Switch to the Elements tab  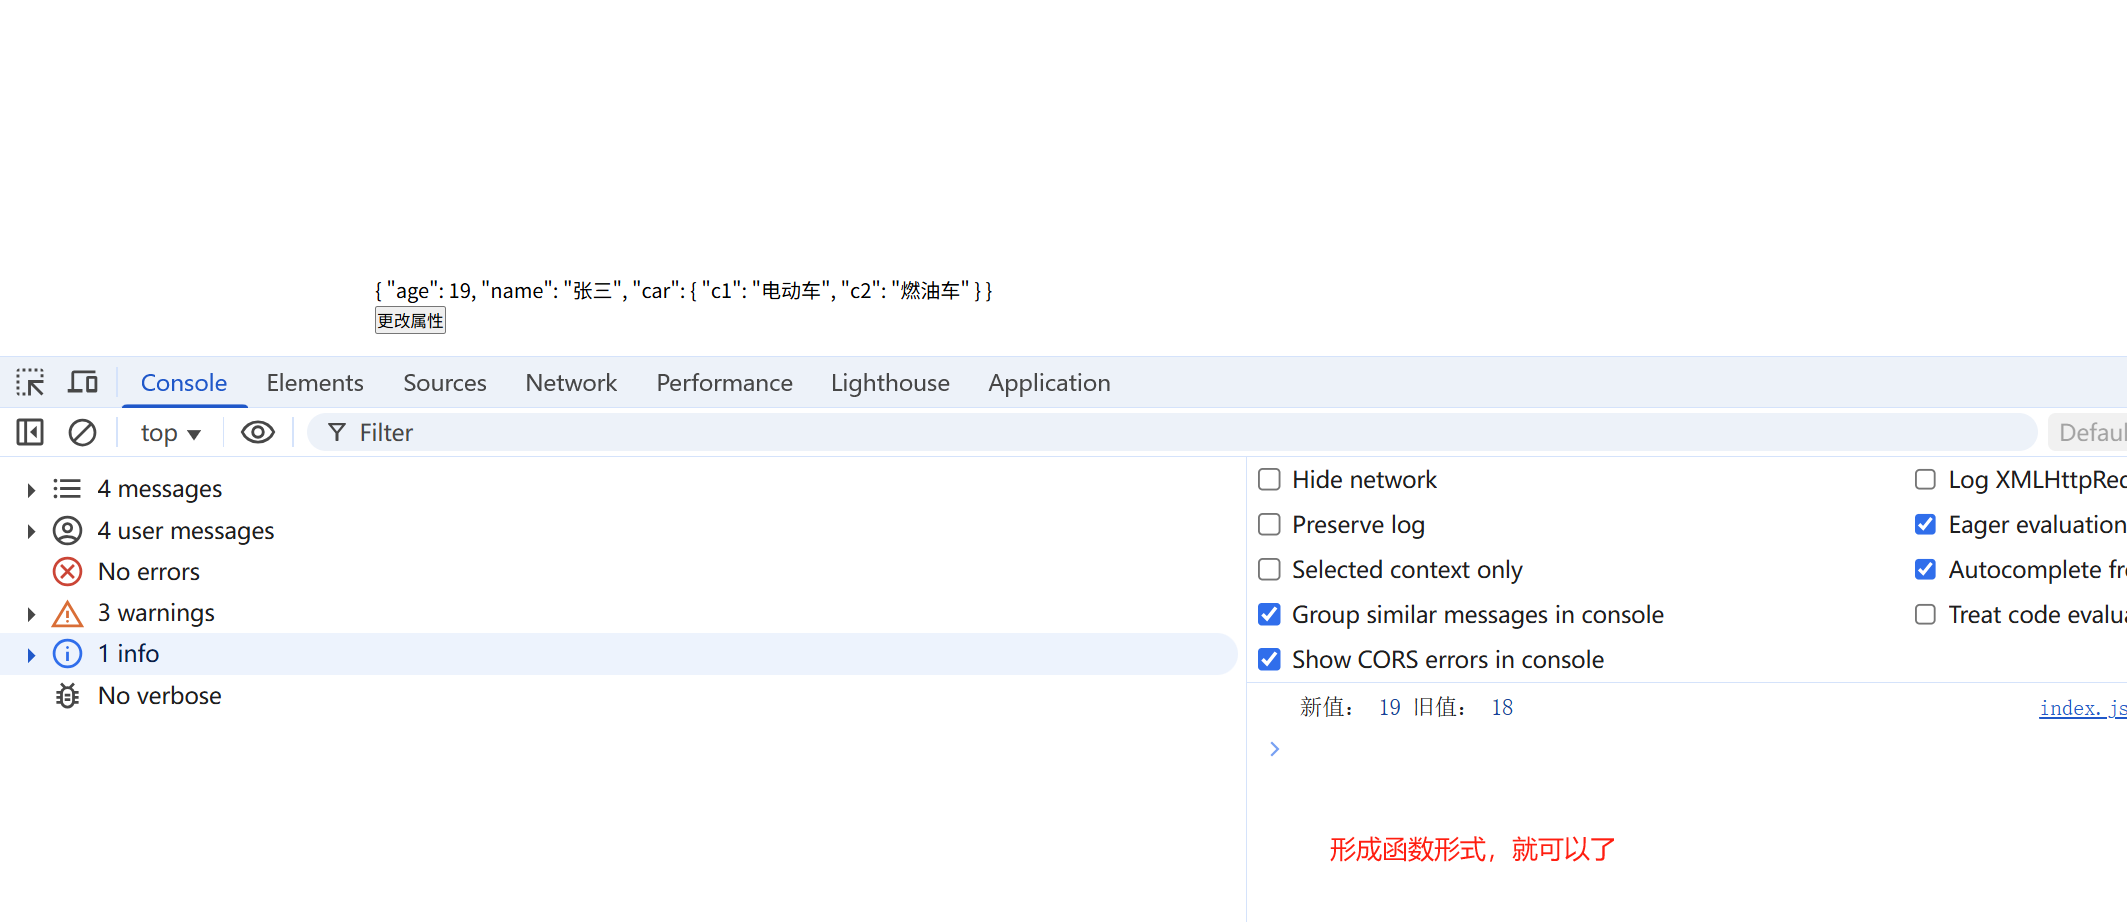click(x=315, y=383)
